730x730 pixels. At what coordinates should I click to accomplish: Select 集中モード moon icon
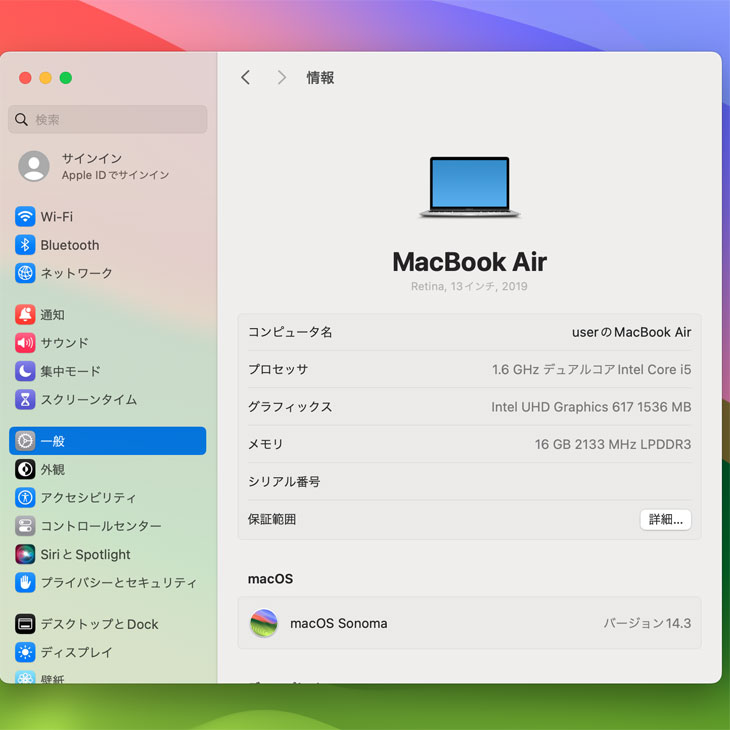pos(25,371)
